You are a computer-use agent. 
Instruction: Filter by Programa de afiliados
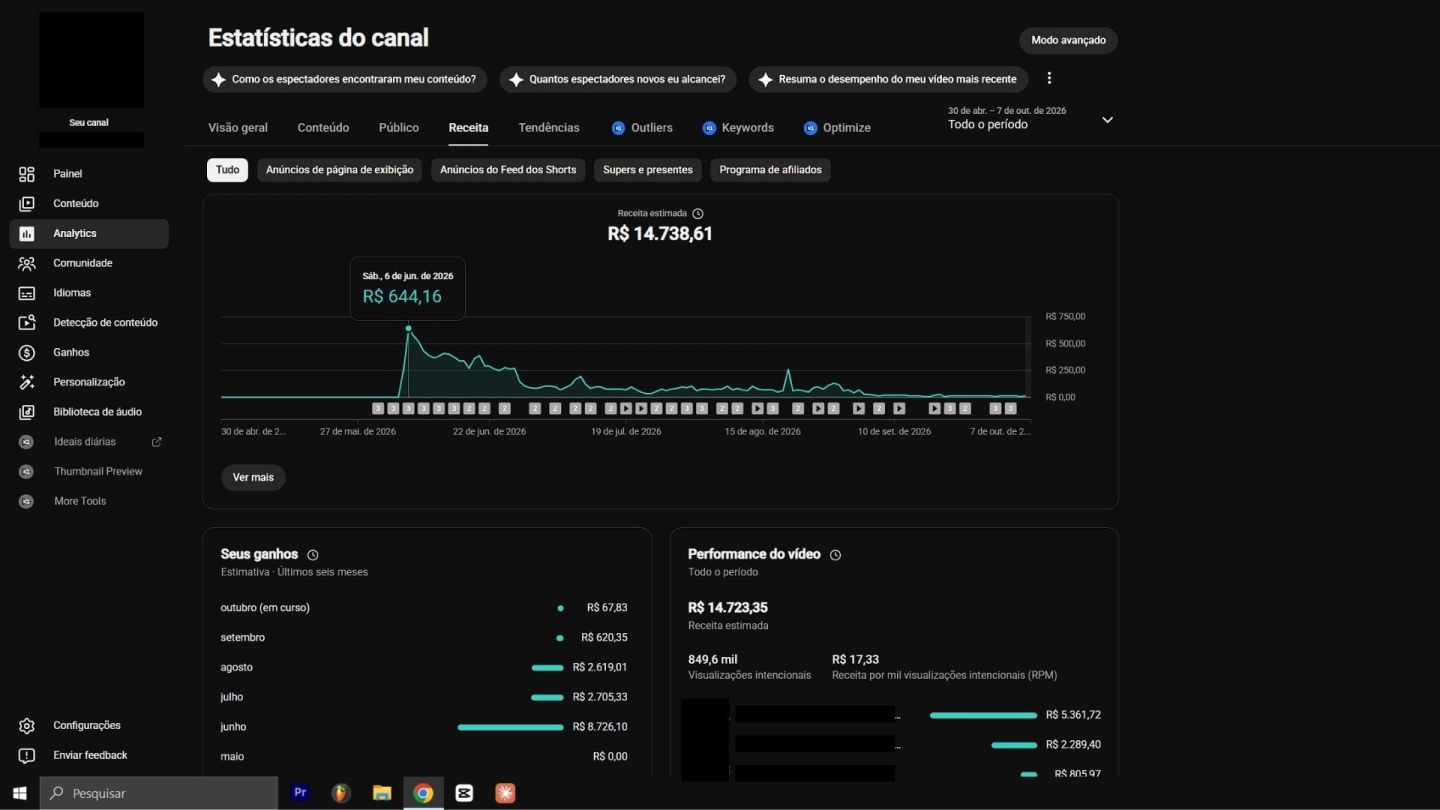point(770,170)
